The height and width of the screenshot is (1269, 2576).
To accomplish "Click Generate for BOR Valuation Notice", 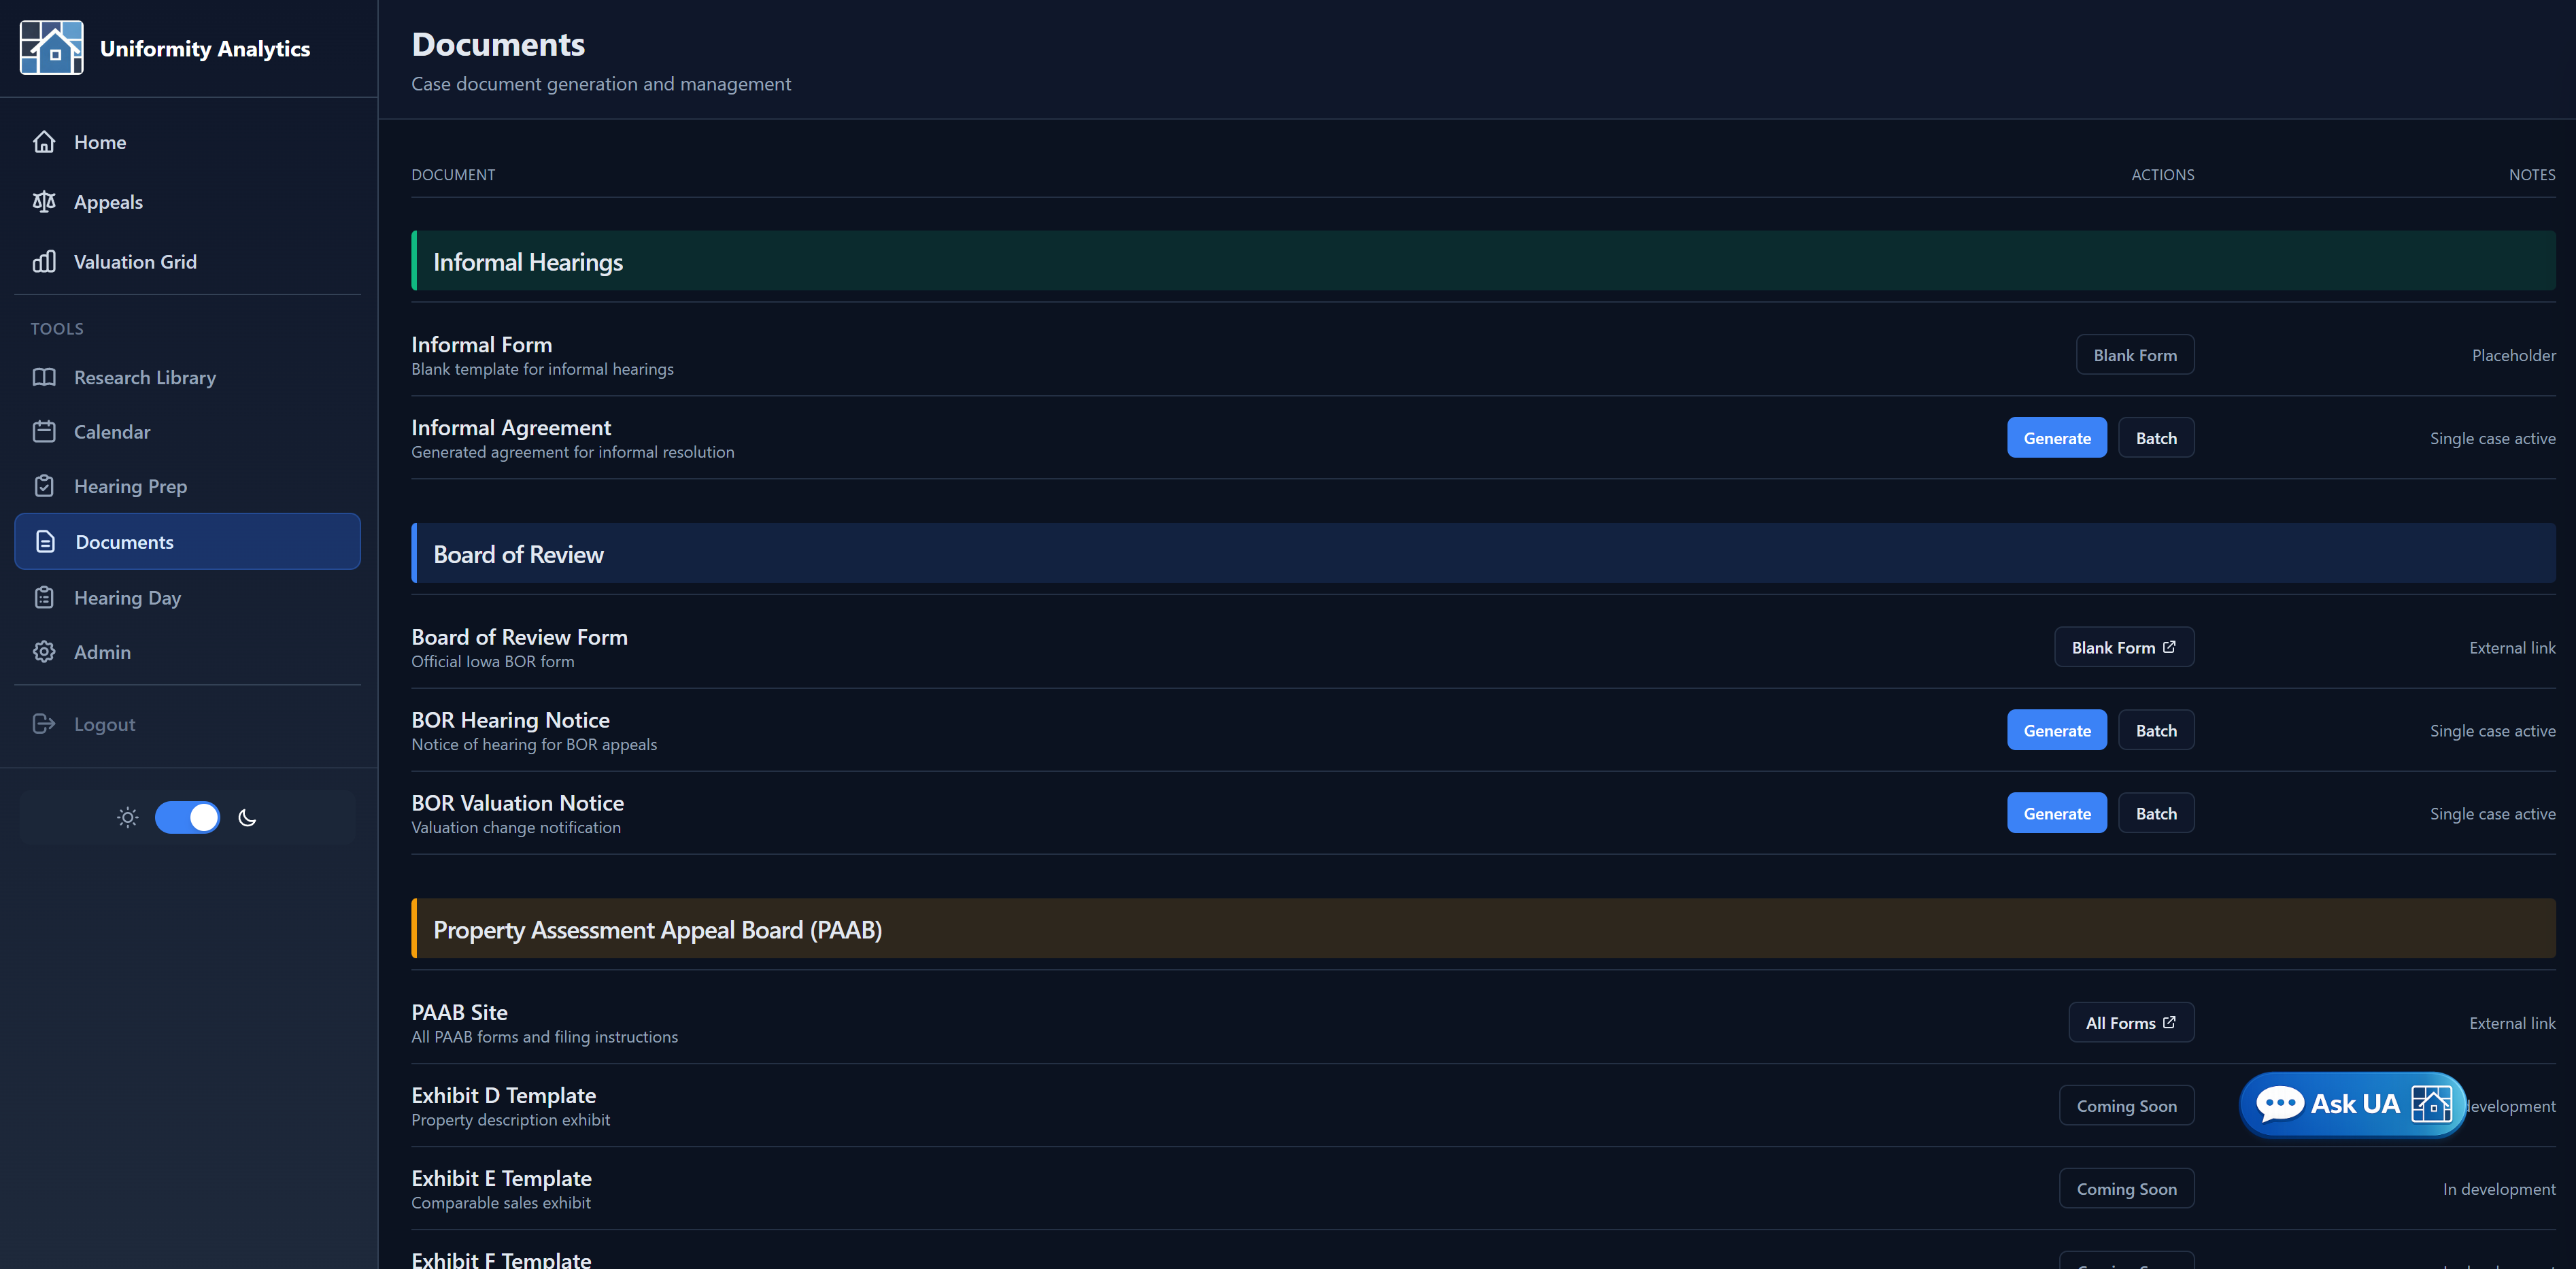I will pos(2056,814).
